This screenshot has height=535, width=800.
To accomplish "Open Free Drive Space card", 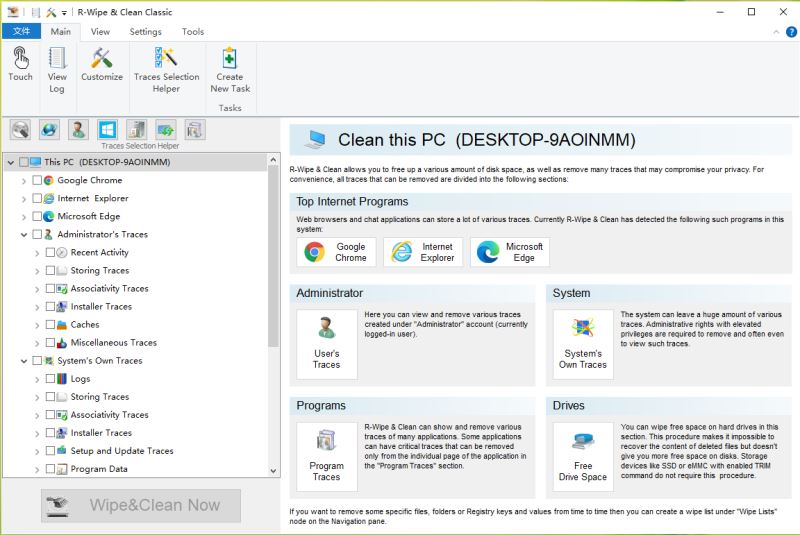I will 583,456.
